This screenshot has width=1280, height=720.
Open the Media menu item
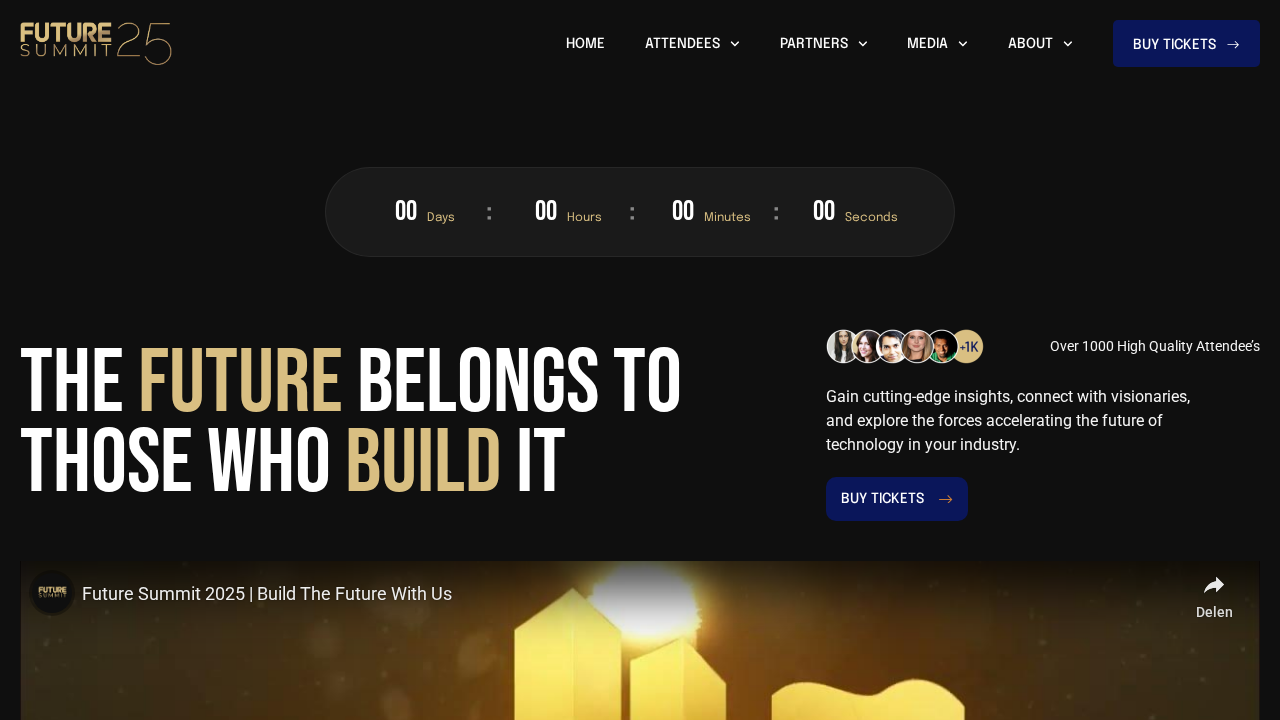click(x=927, y=44)
